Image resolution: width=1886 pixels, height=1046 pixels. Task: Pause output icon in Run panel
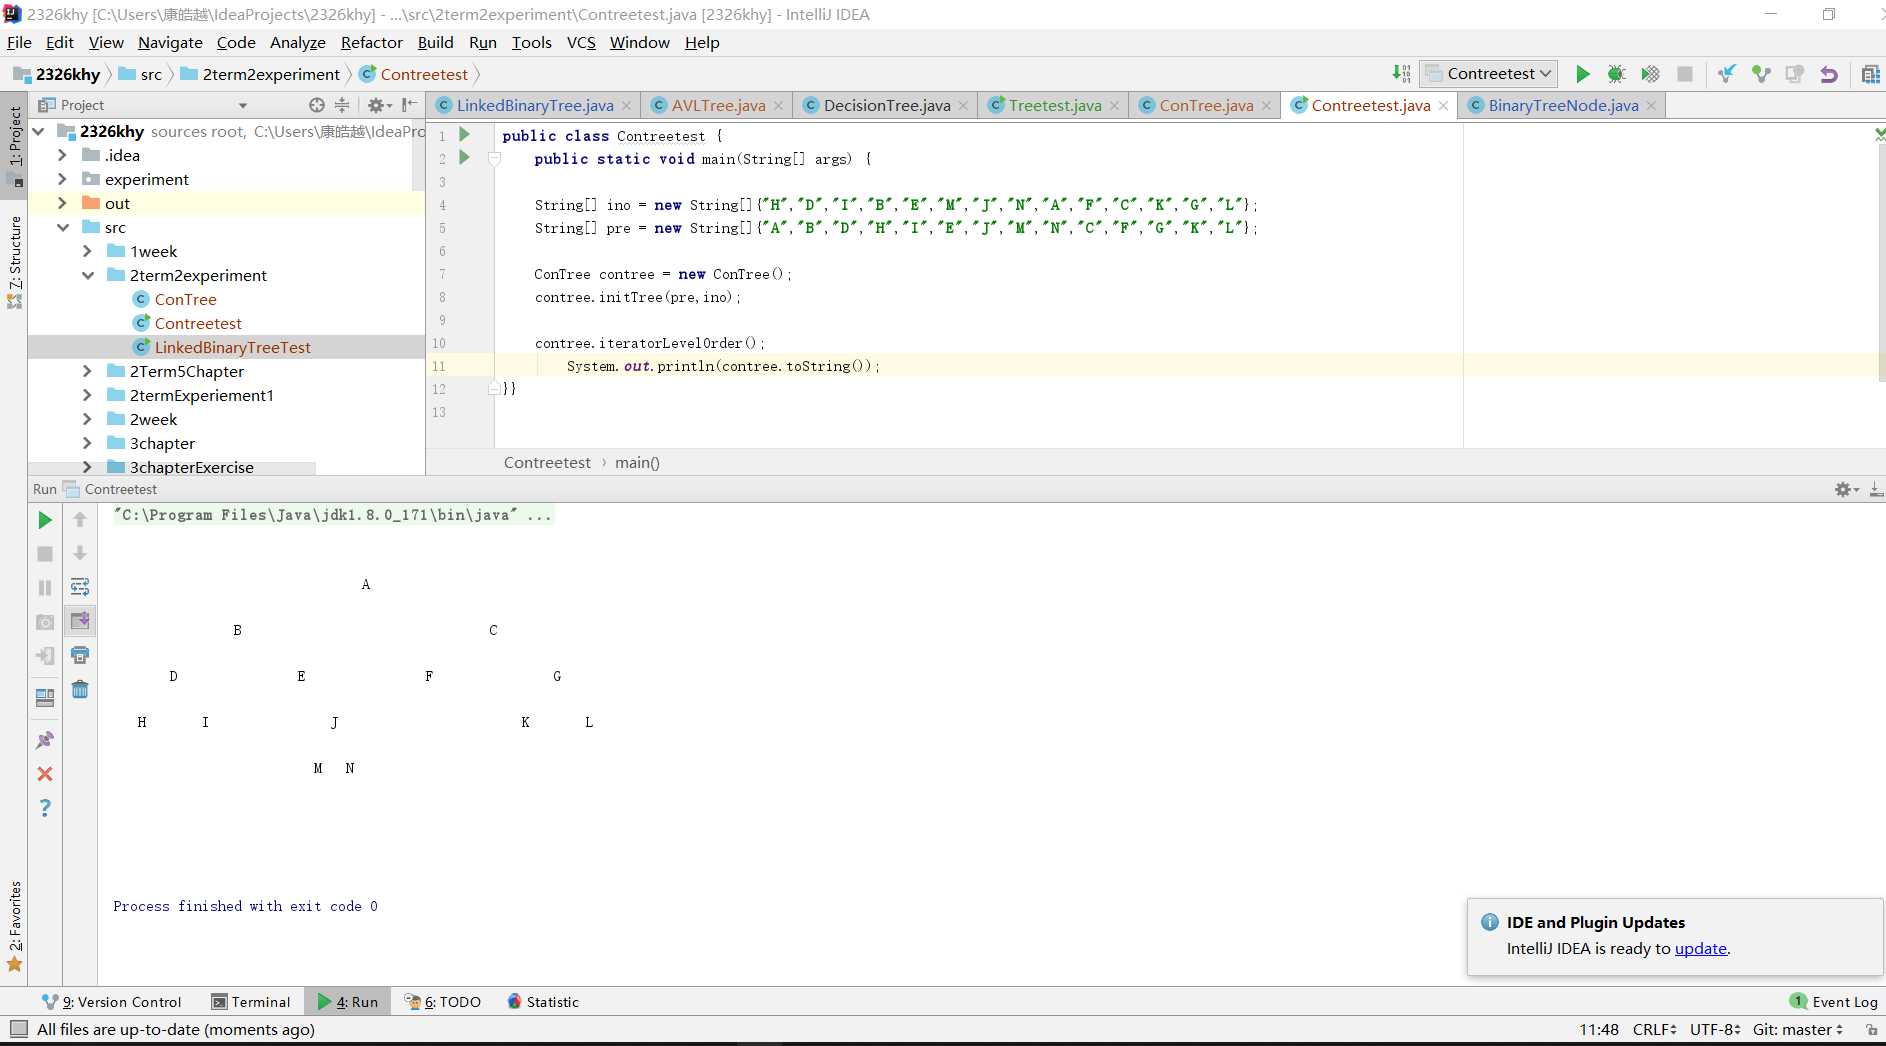click(45, 588)
